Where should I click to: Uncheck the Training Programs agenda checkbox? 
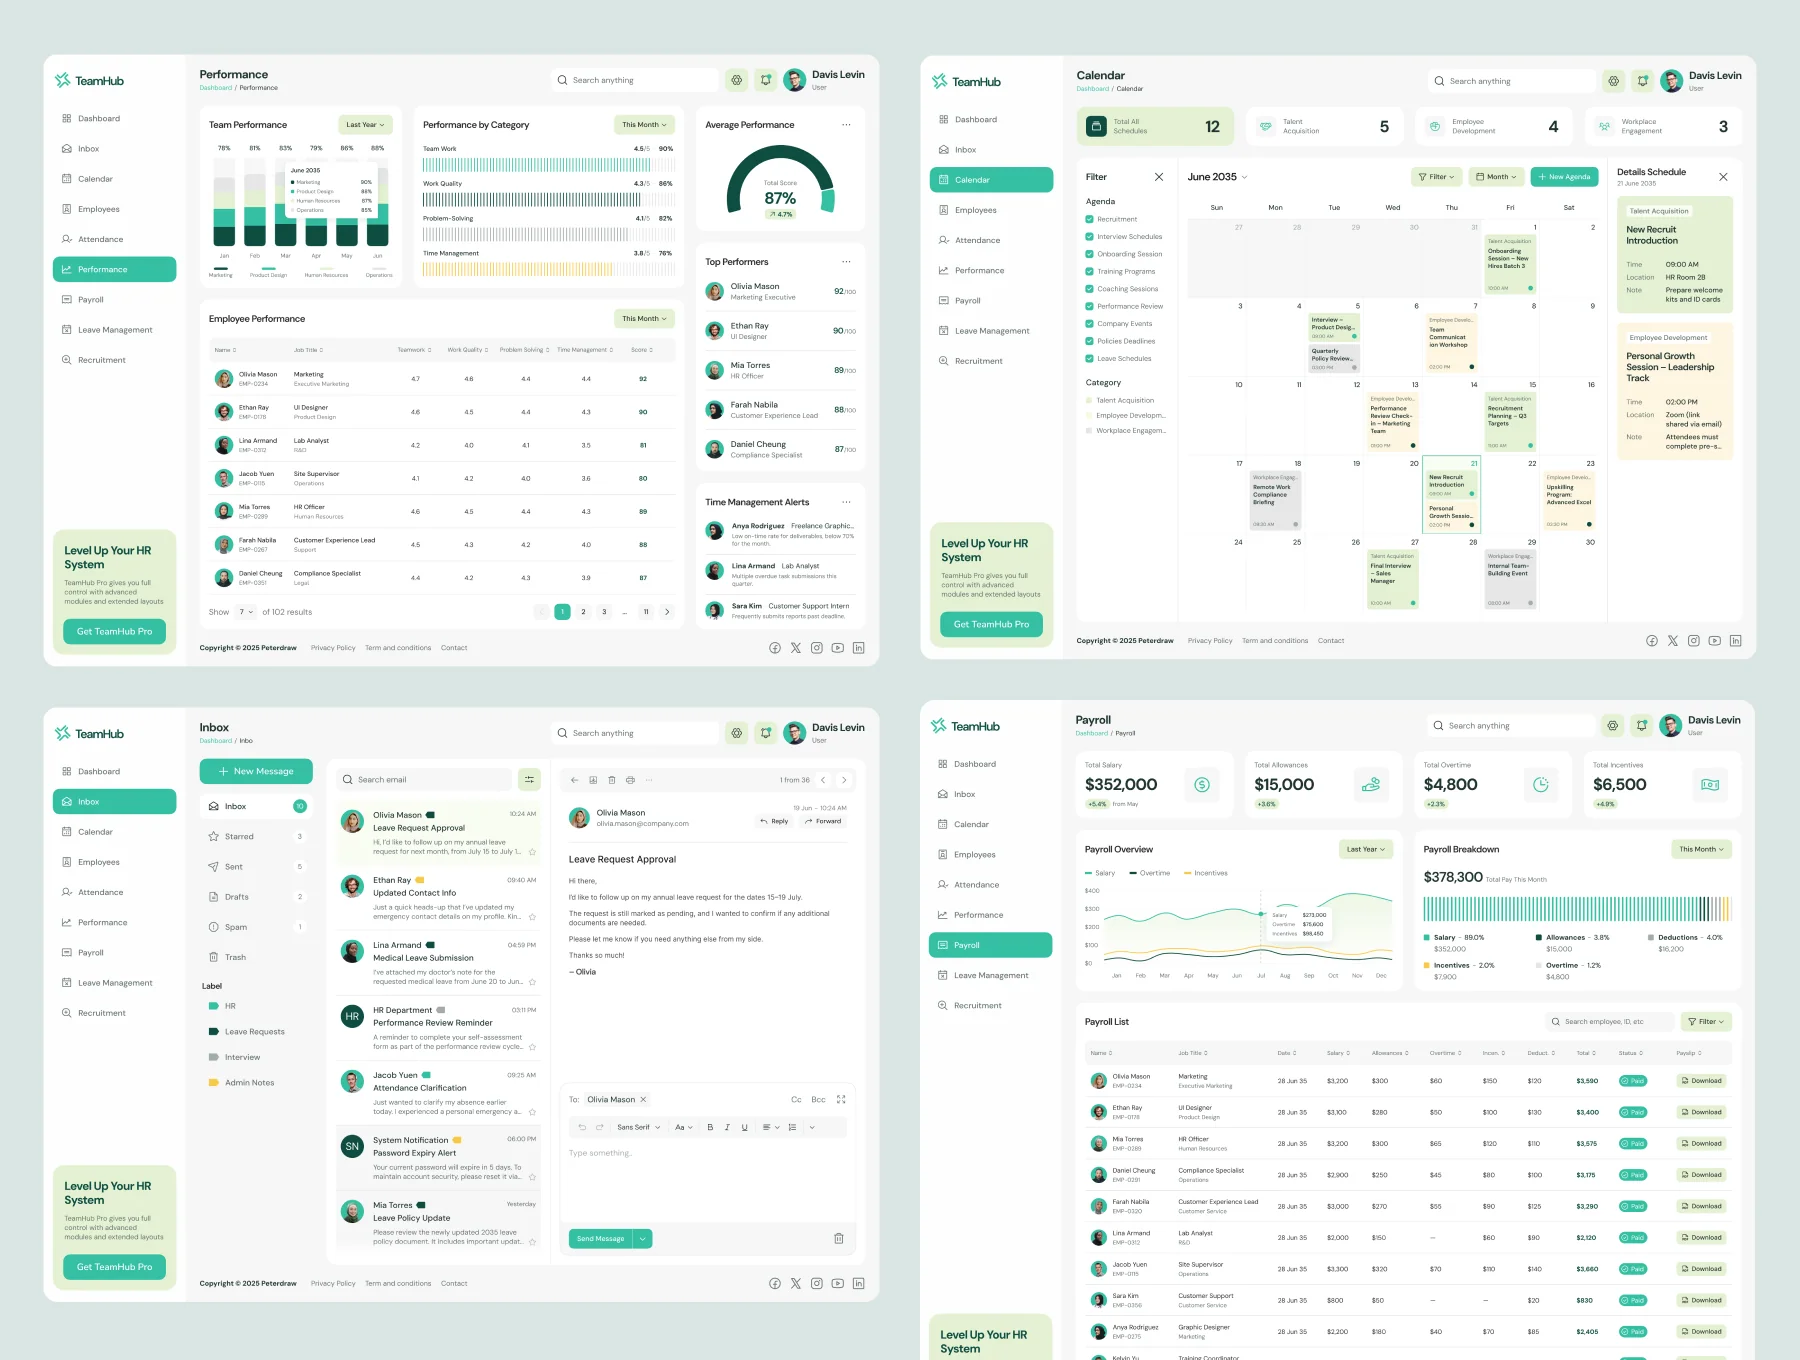1089,271
